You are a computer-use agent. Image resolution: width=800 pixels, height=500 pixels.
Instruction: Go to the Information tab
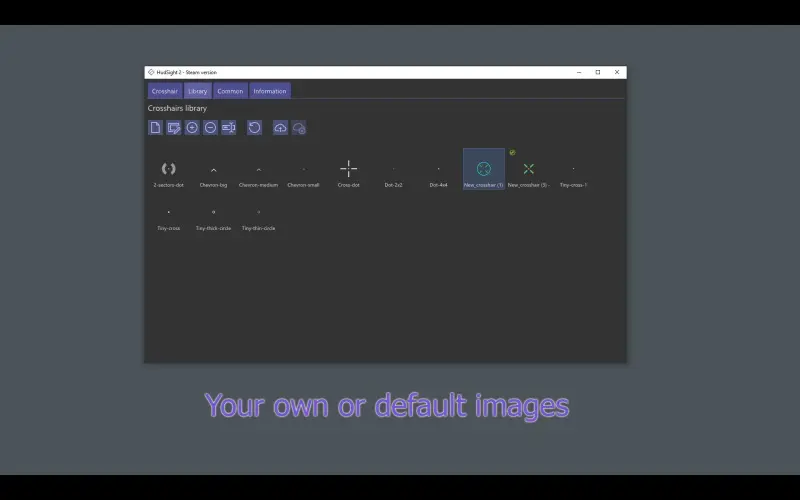pyautogui.click(x=270, y=91)
